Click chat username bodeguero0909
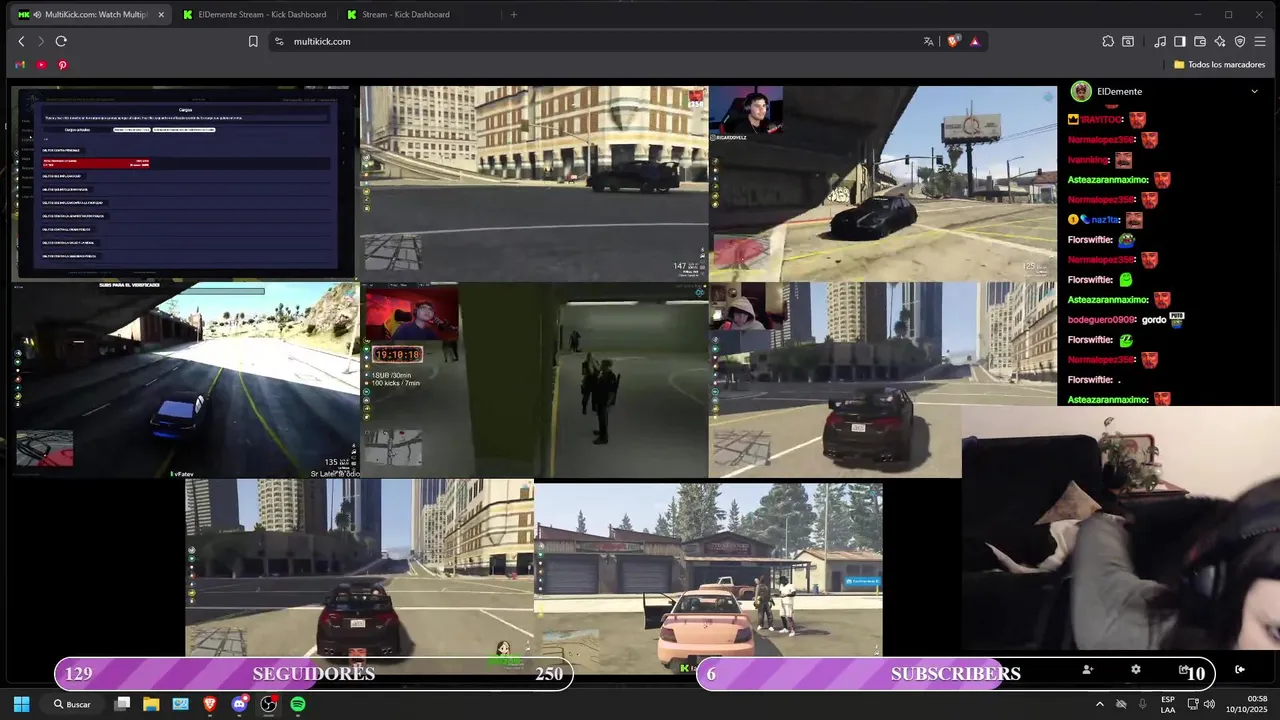Screen dimensions: 1280x720 coord(1102,320)
